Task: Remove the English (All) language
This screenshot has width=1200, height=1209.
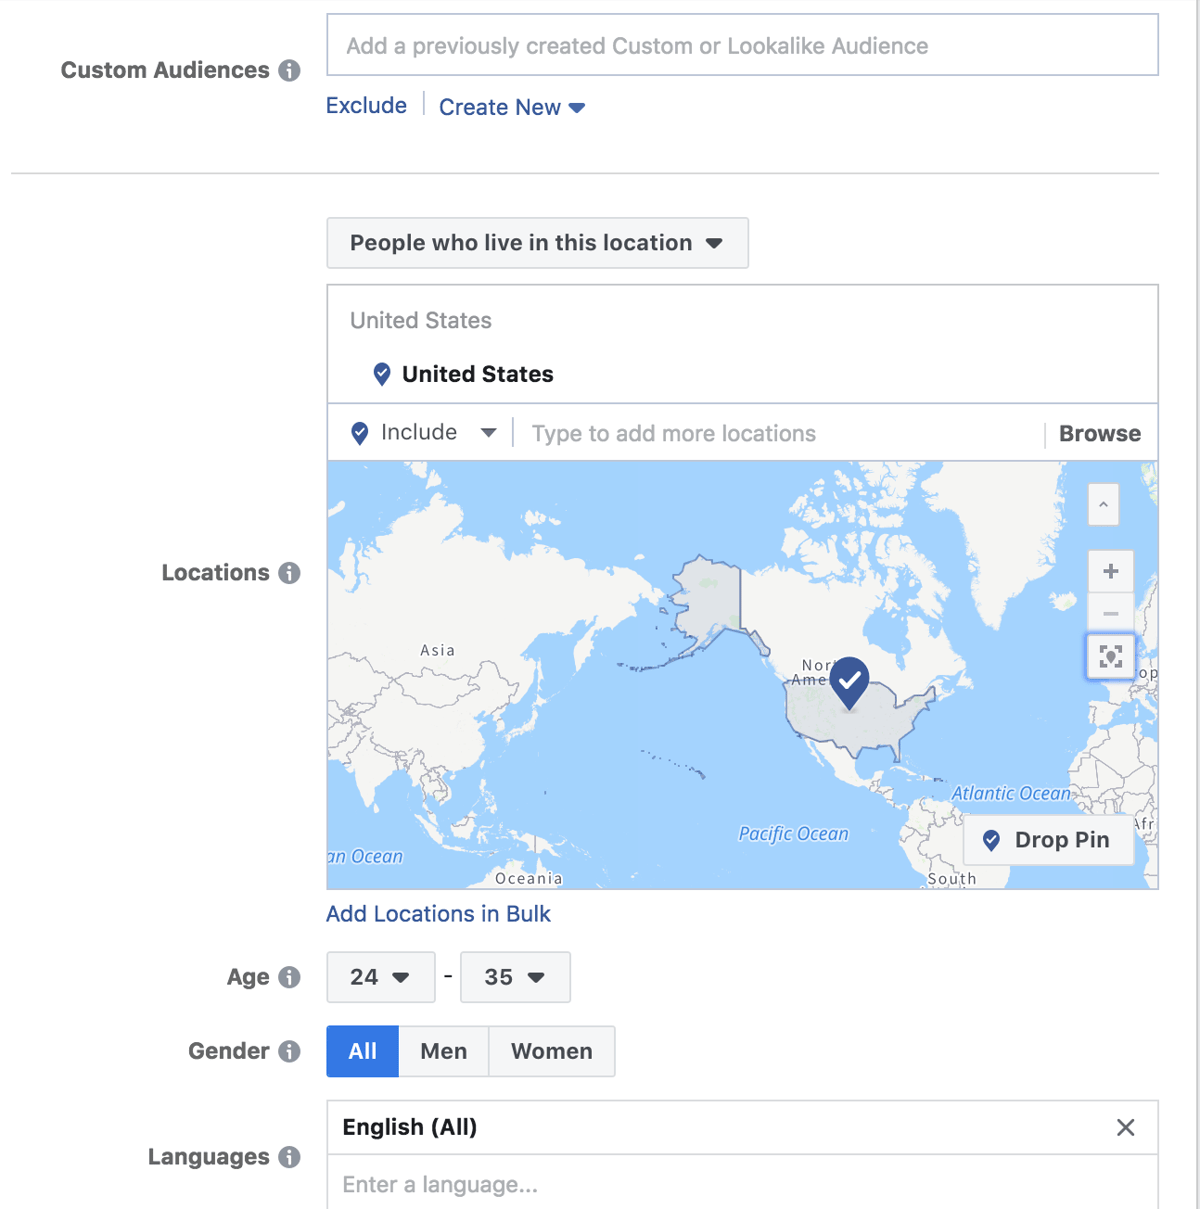Action: 1126,1127
